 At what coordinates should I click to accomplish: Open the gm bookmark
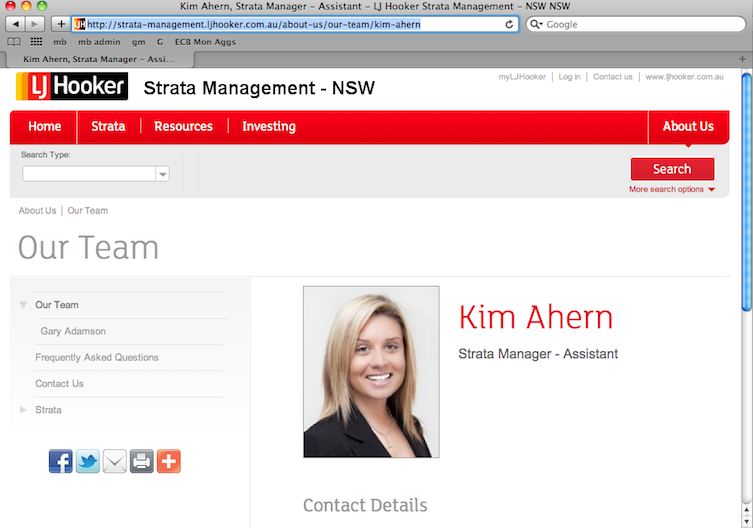pos(138,42)
